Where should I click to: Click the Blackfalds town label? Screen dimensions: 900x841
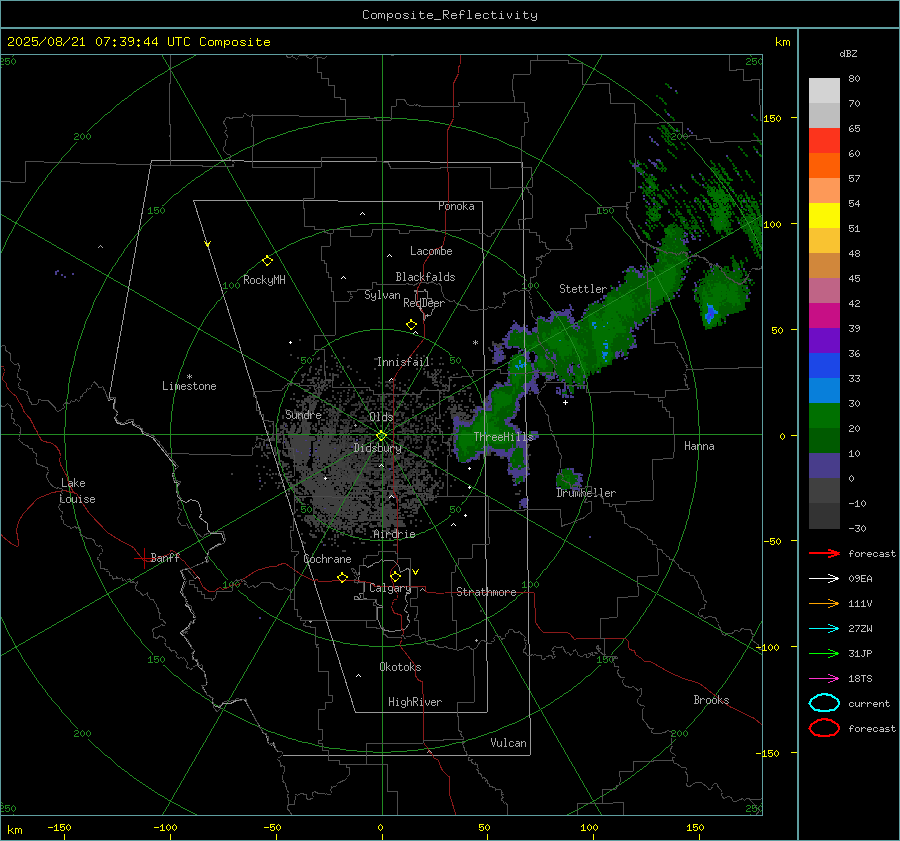coord(425,277)
